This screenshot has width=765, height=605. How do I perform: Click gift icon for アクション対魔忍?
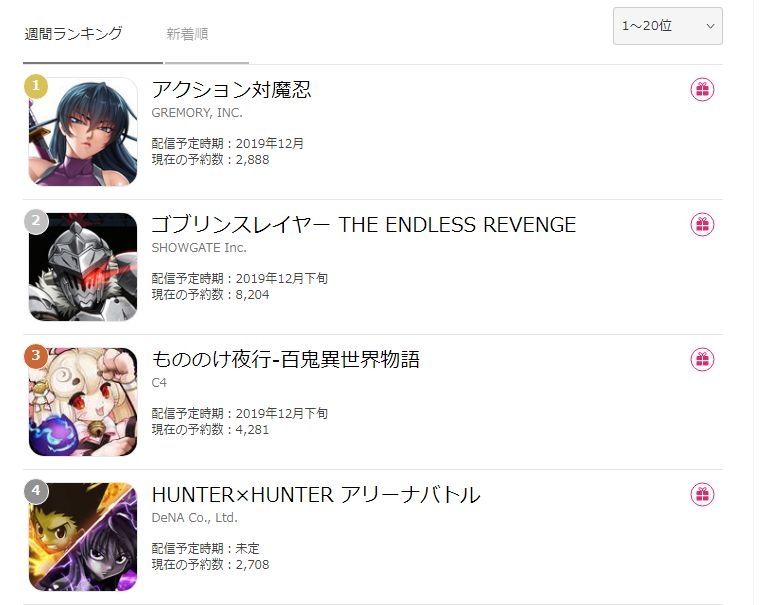click(702, 90)
